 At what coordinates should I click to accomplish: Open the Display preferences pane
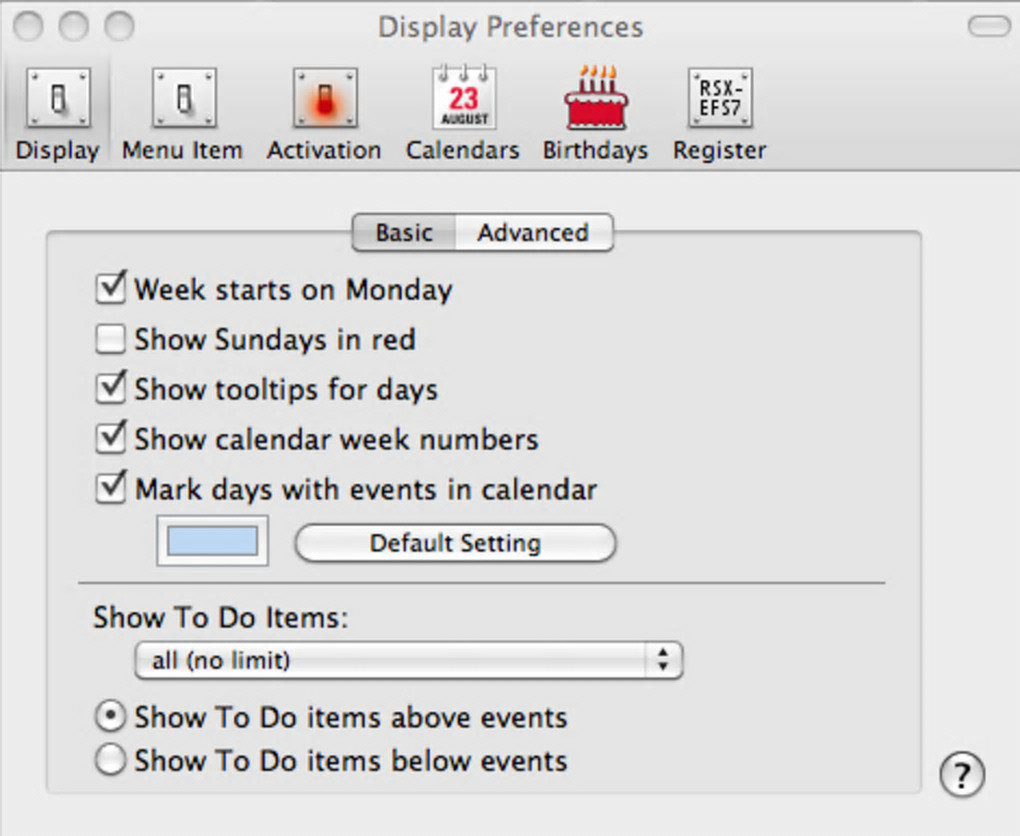tap(57, 112)
